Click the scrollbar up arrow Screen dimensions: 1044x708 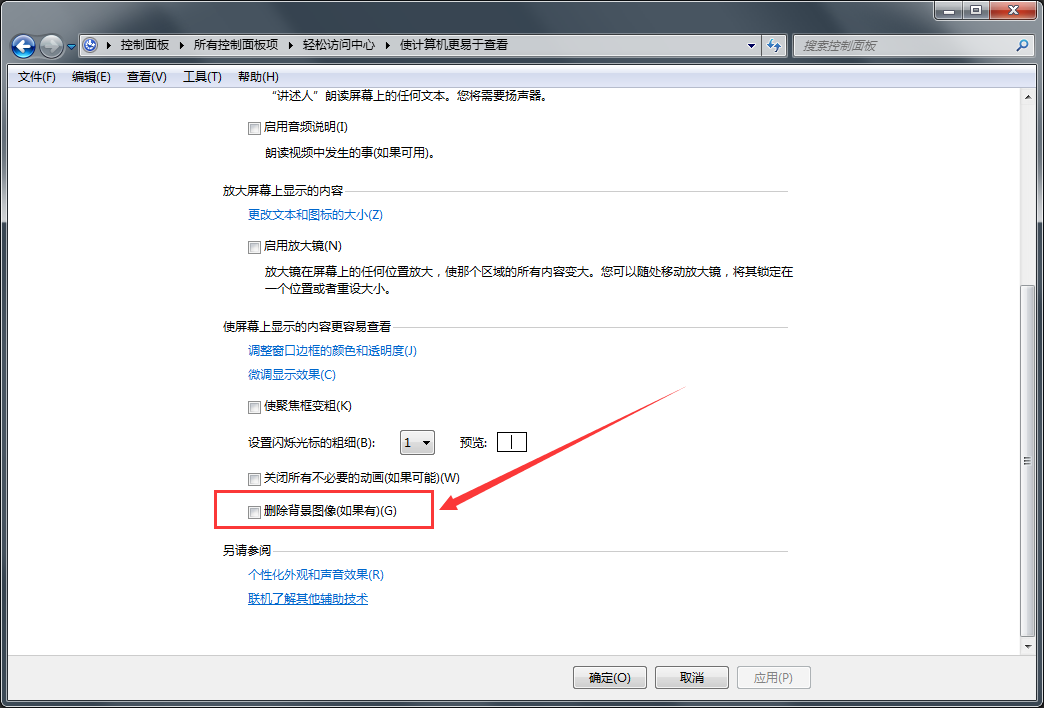click(1027, 98)
